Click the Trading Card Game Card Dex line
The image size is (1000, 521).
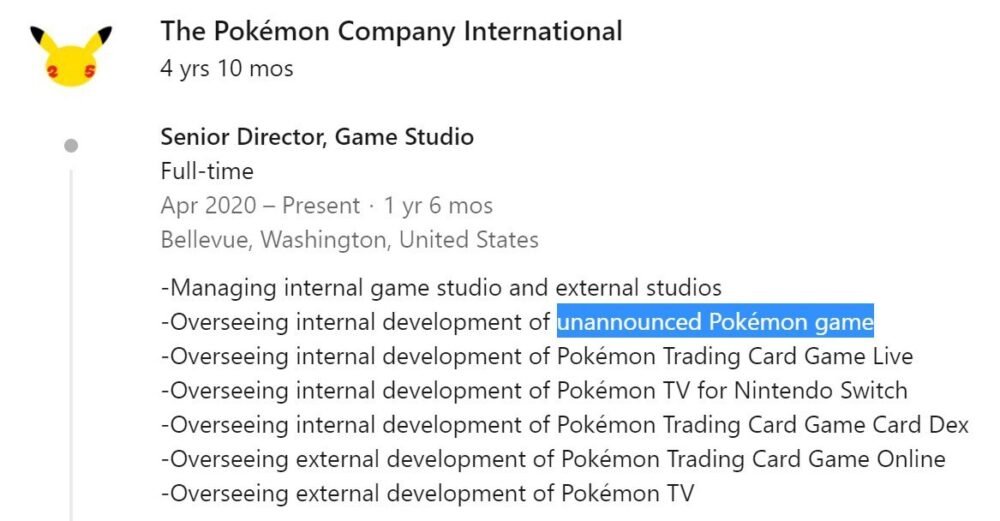(564, 425)
